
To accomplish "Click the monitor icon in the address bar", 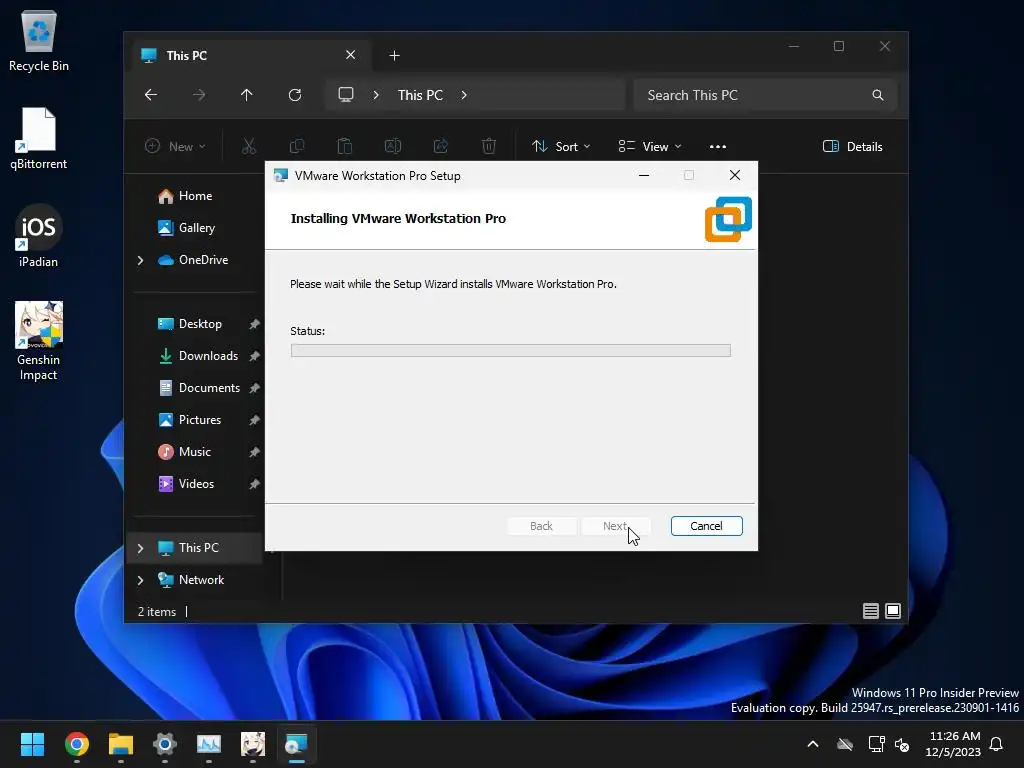I will pos(345,95).
